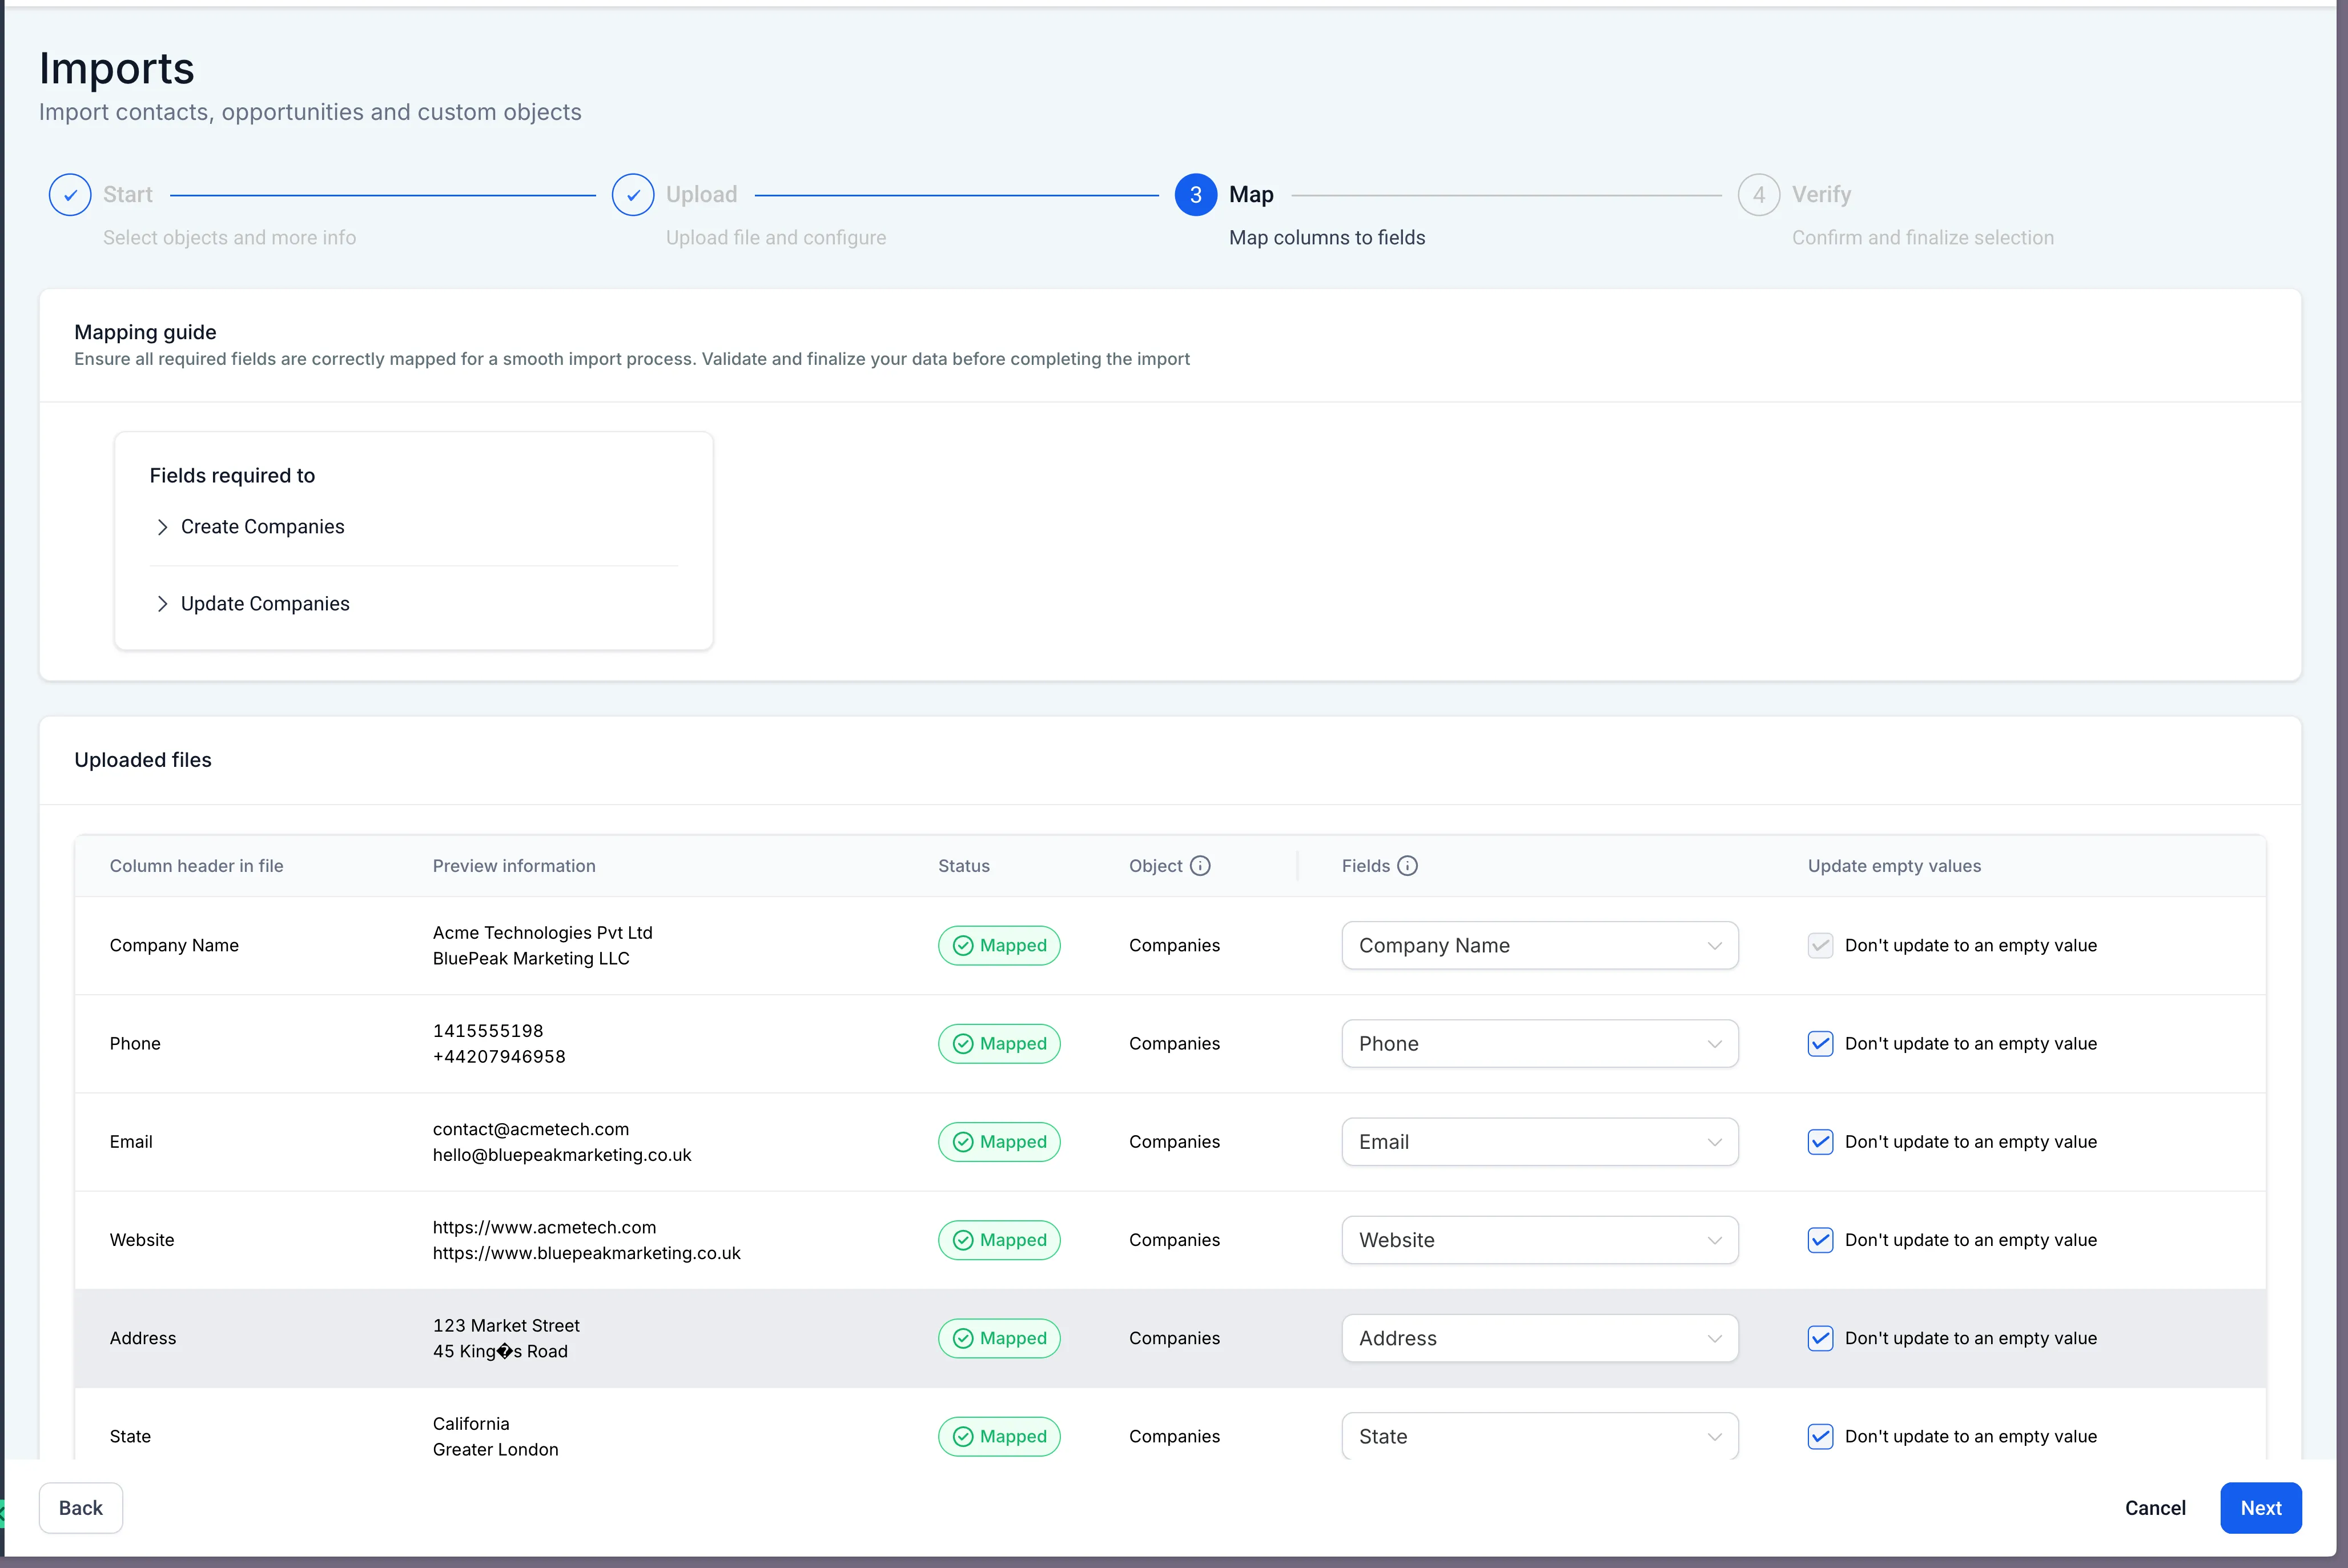Click the Back button
Image resolution: width=2348 pixels, height=1568 pixels.
[x=81, y=1508]
